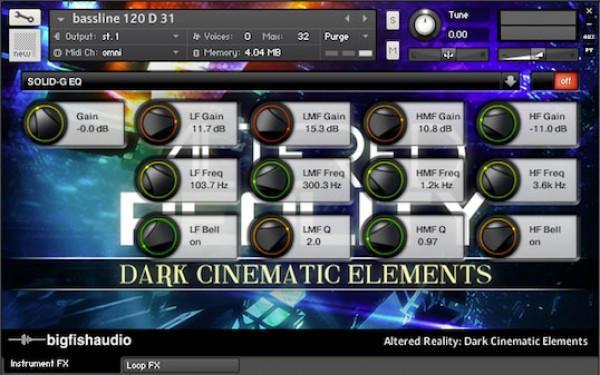This screenshot has width=600, height=375.
Task: Toggle the EQ off/on switch
Action: (x=555, y=81)
